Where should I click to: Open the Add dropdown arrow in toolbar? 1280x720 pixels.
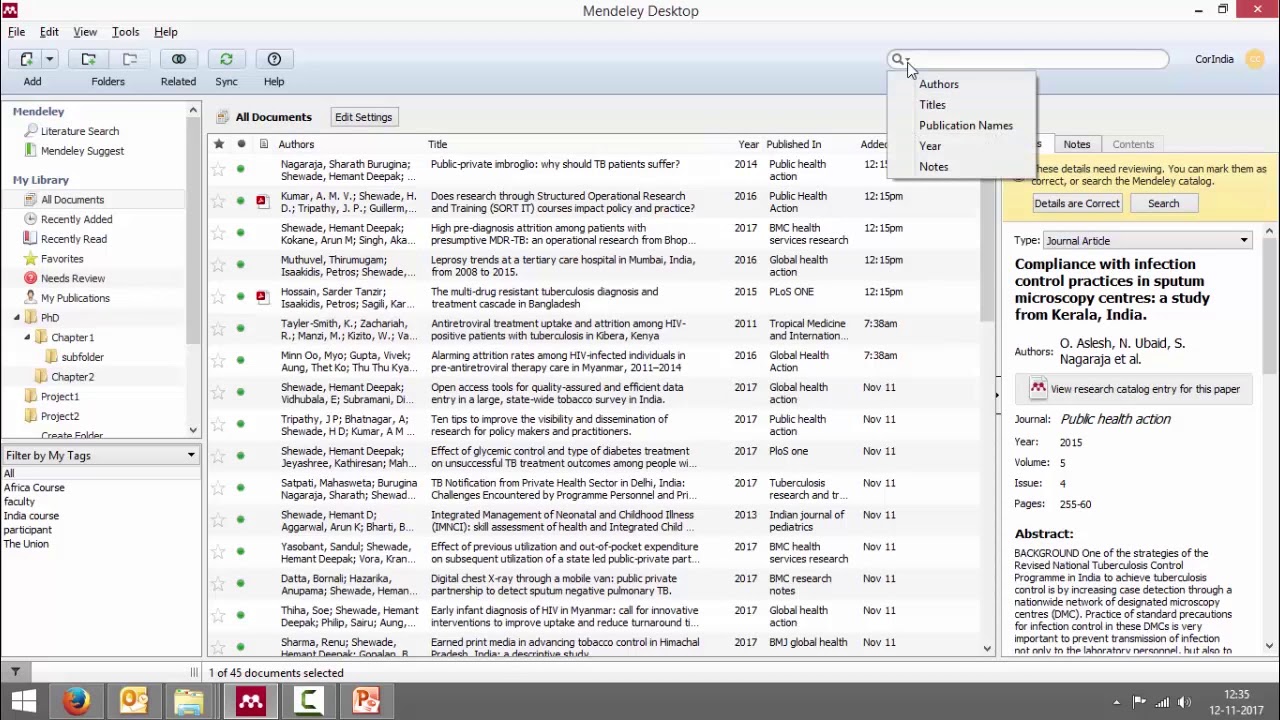click(x=49, y=59)
